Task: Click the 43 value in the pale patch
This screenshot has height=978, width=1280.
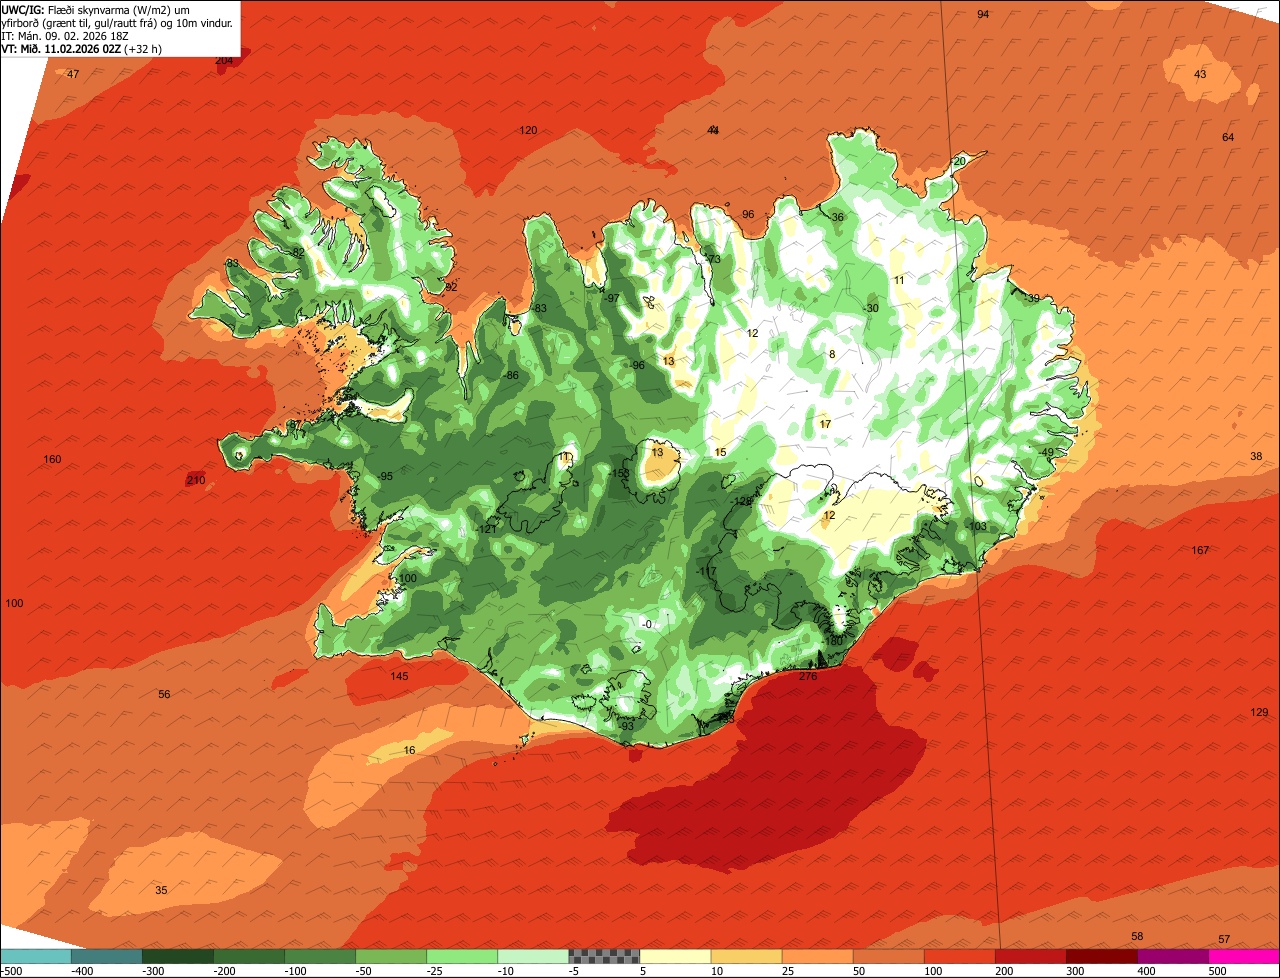Action: click(1200, 75)
